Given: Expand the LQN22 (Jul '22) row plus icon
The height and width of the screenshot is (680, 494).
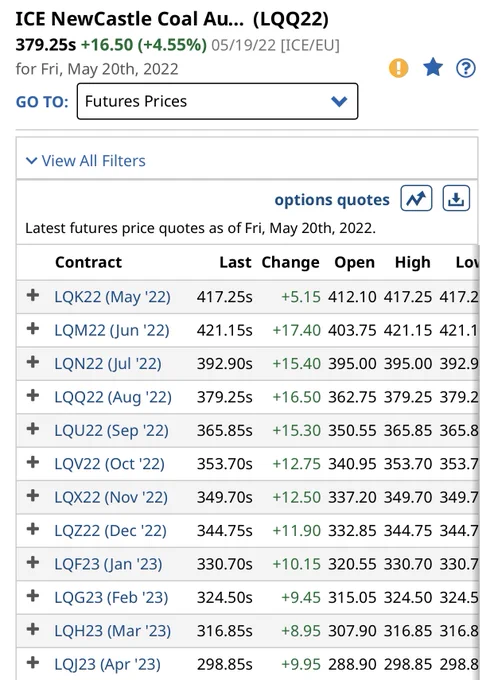Looking at the screenshot, I should coord(33,362).
